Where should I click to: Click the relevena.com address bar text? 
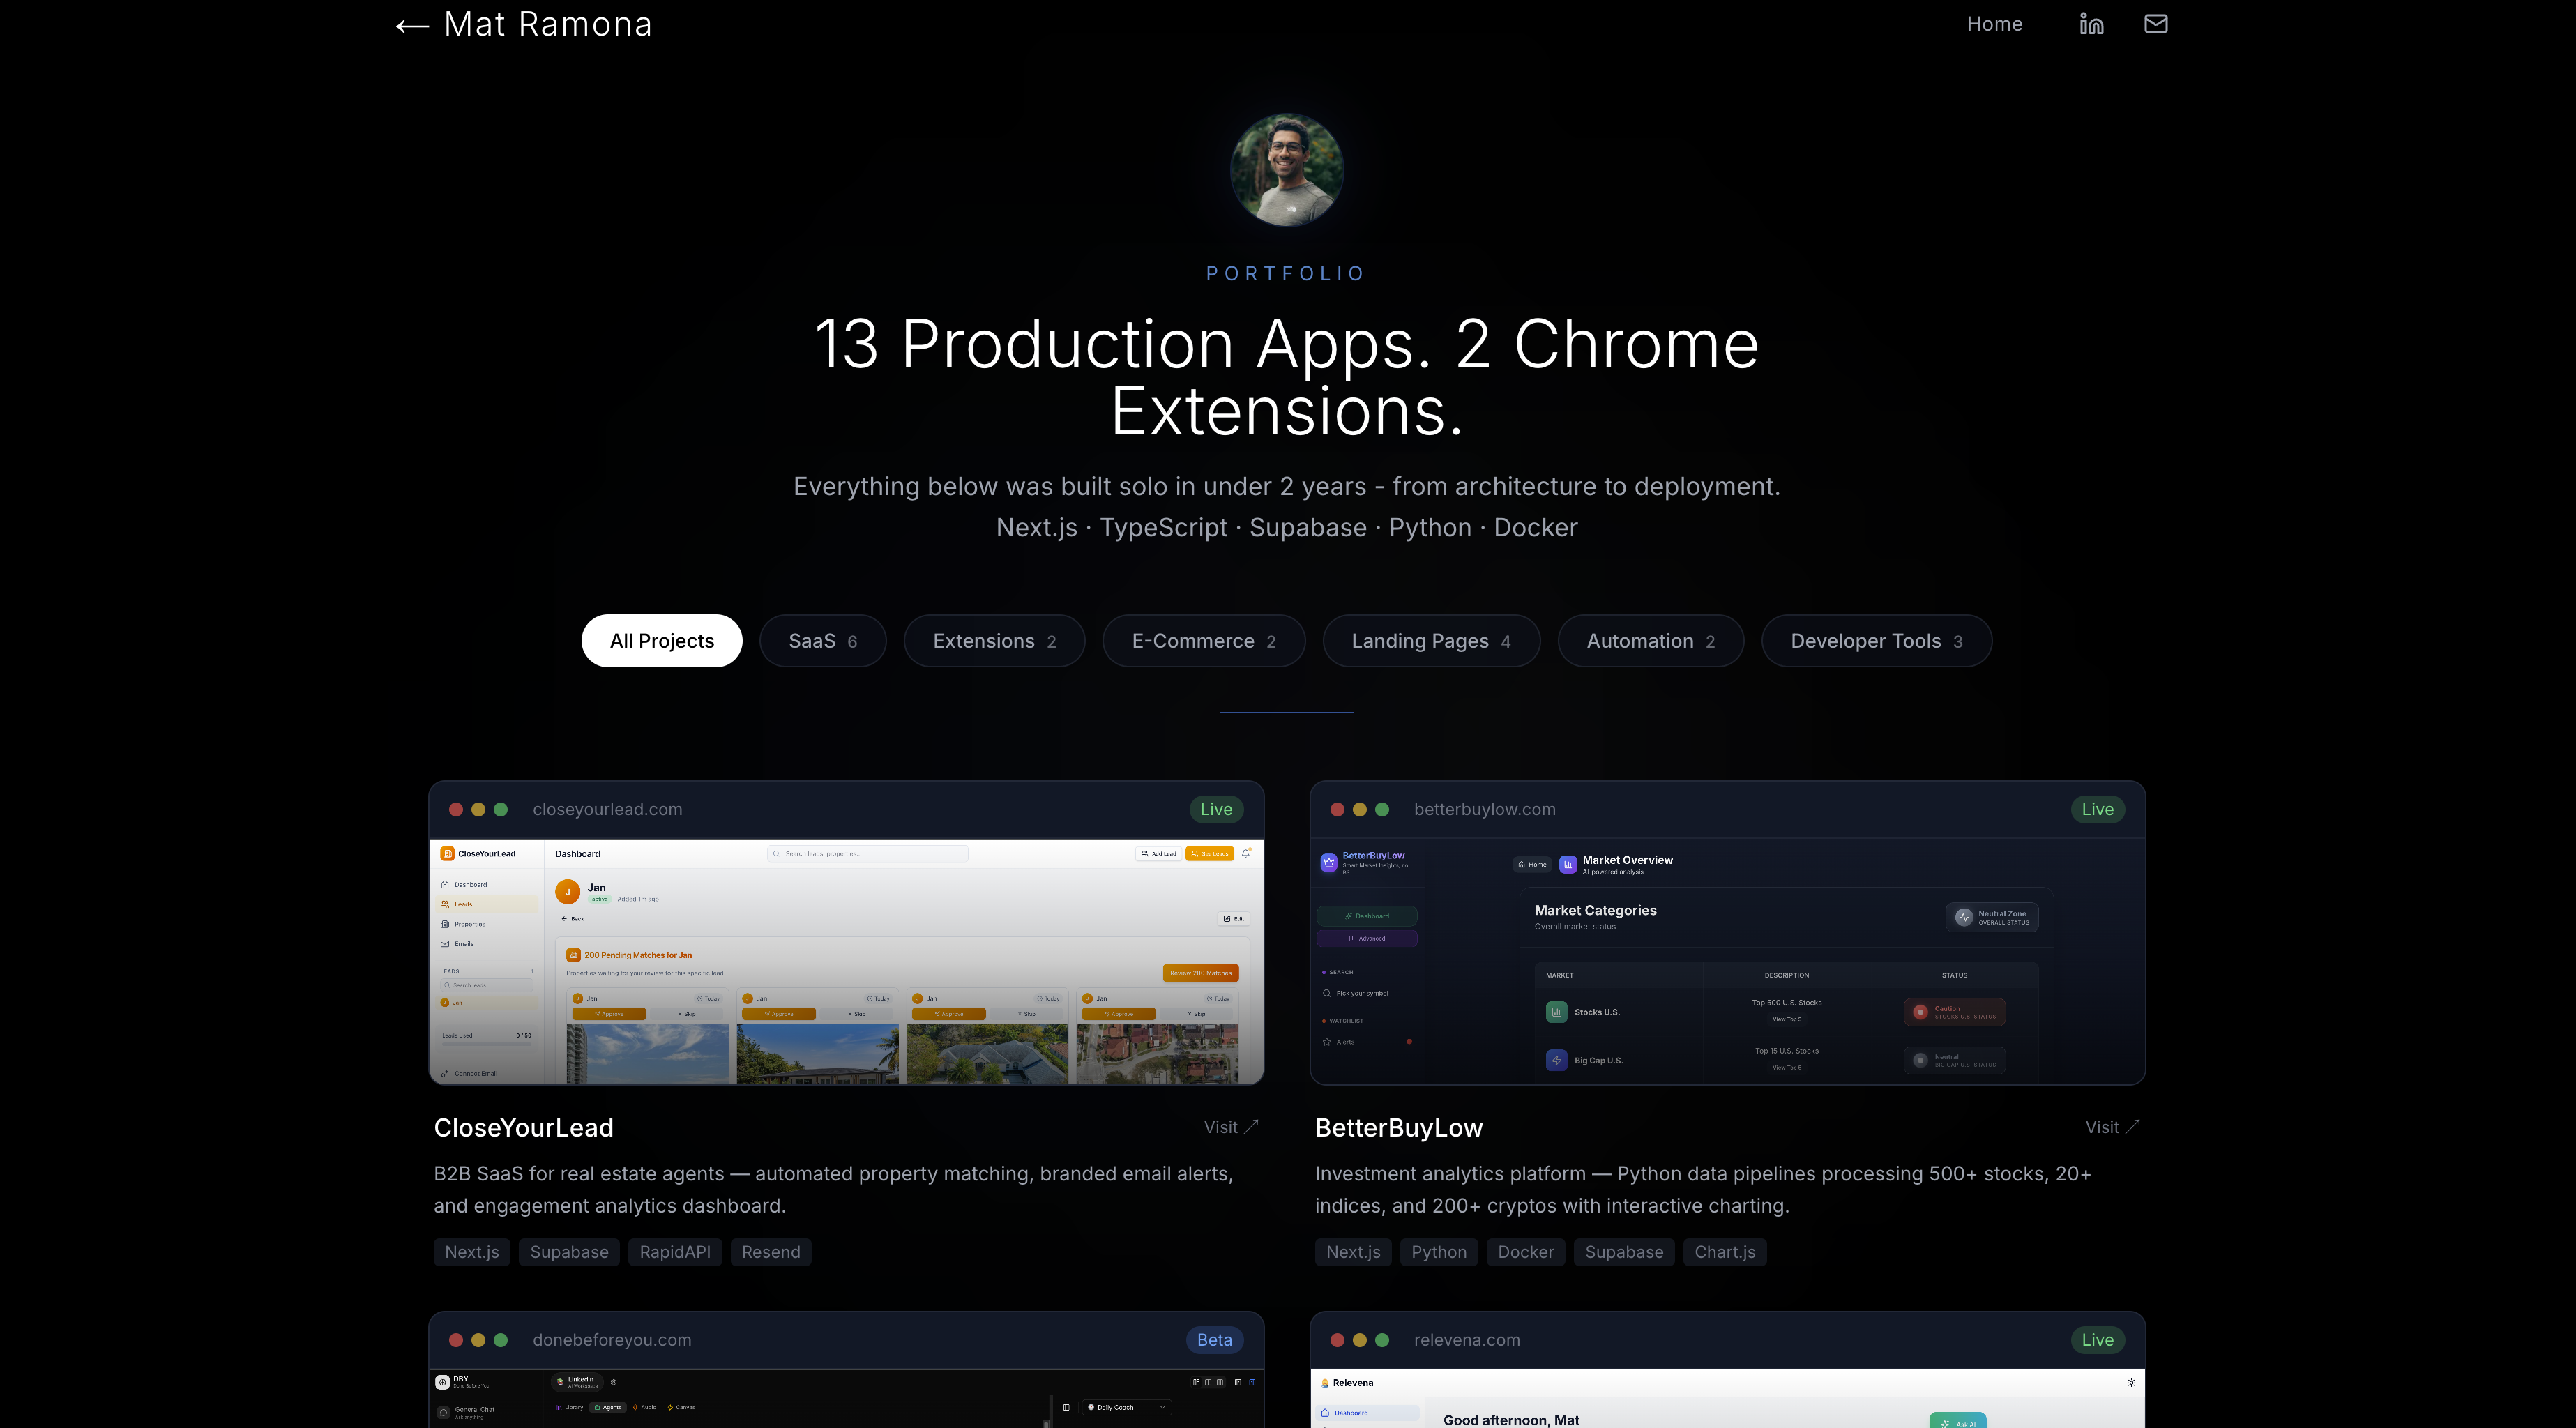point(1466,1340)
